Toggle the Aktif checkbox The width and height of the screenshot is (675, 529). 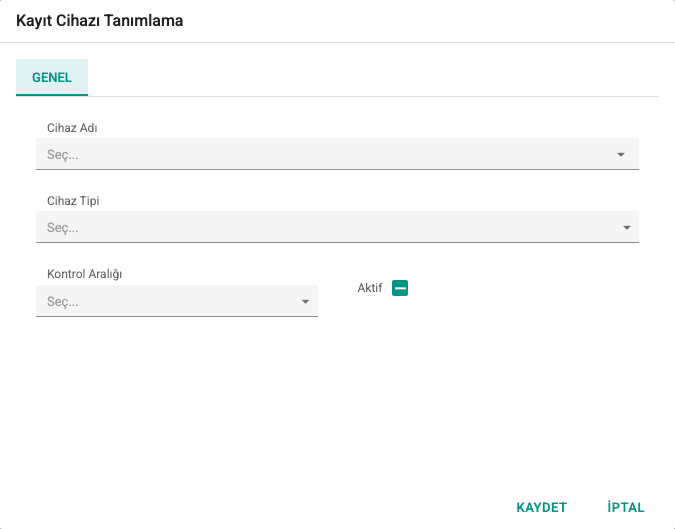[x=400, y=288]
